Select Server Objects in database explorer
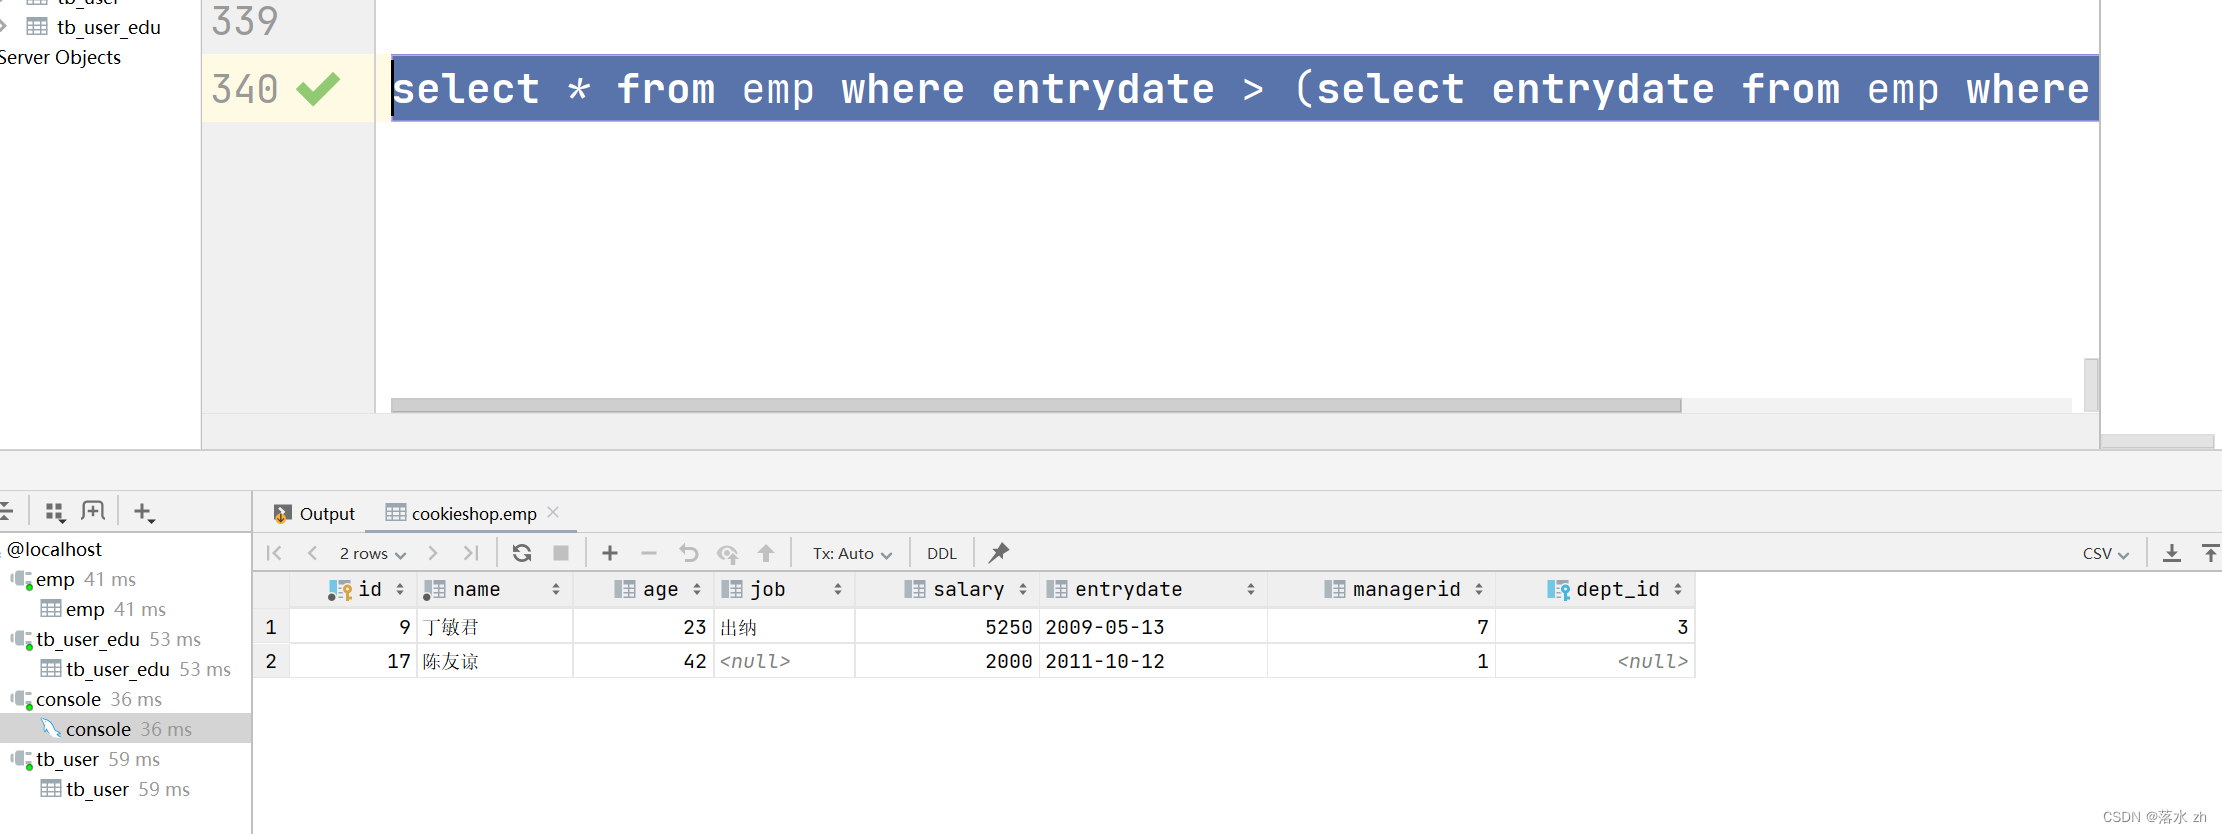 pos(60,57)
